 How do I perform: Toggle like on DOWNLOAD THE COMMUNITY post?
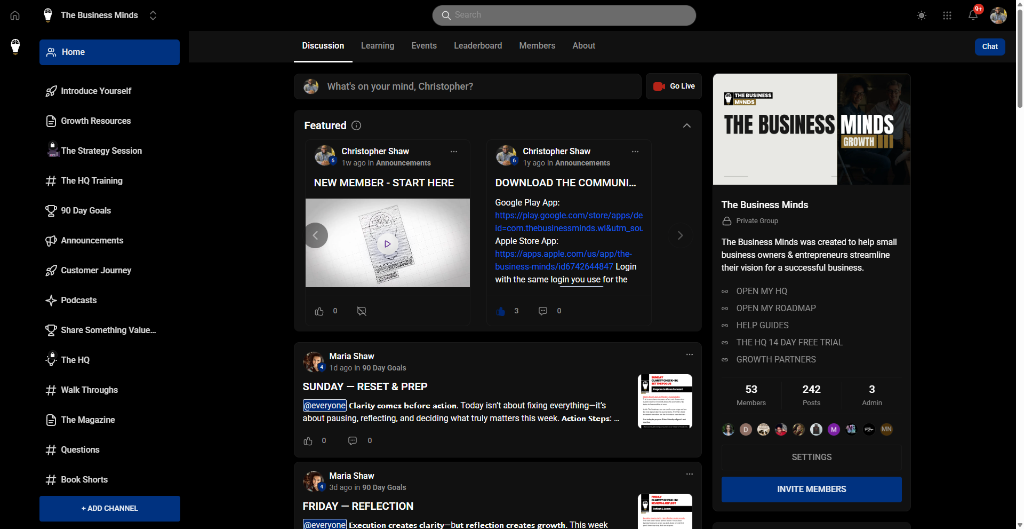501,312
